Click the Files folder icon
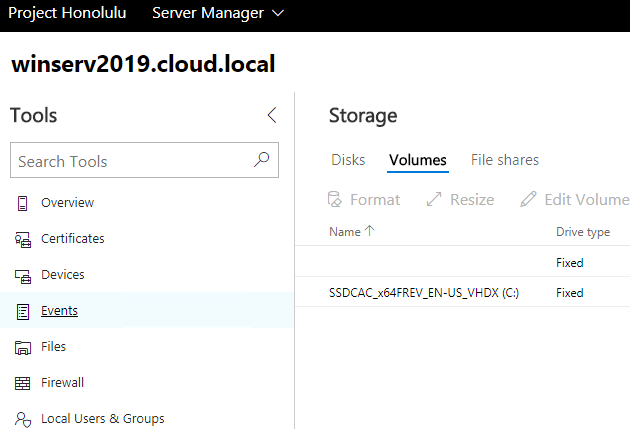Image resolution: width=630 pixels, height=429 pixels. click(23, 347)
